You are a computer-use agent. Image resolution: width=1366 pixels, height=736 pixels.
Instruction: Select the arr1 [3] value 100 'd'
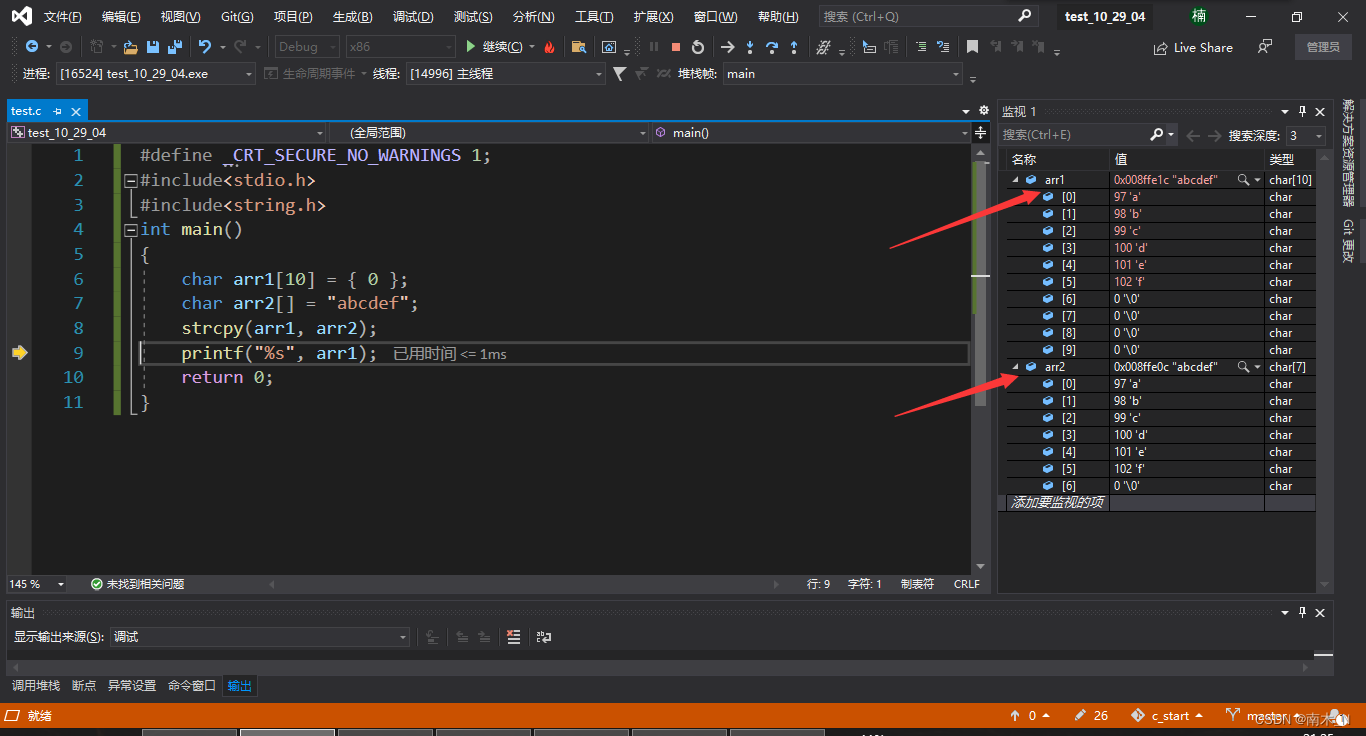[1187, 248]
